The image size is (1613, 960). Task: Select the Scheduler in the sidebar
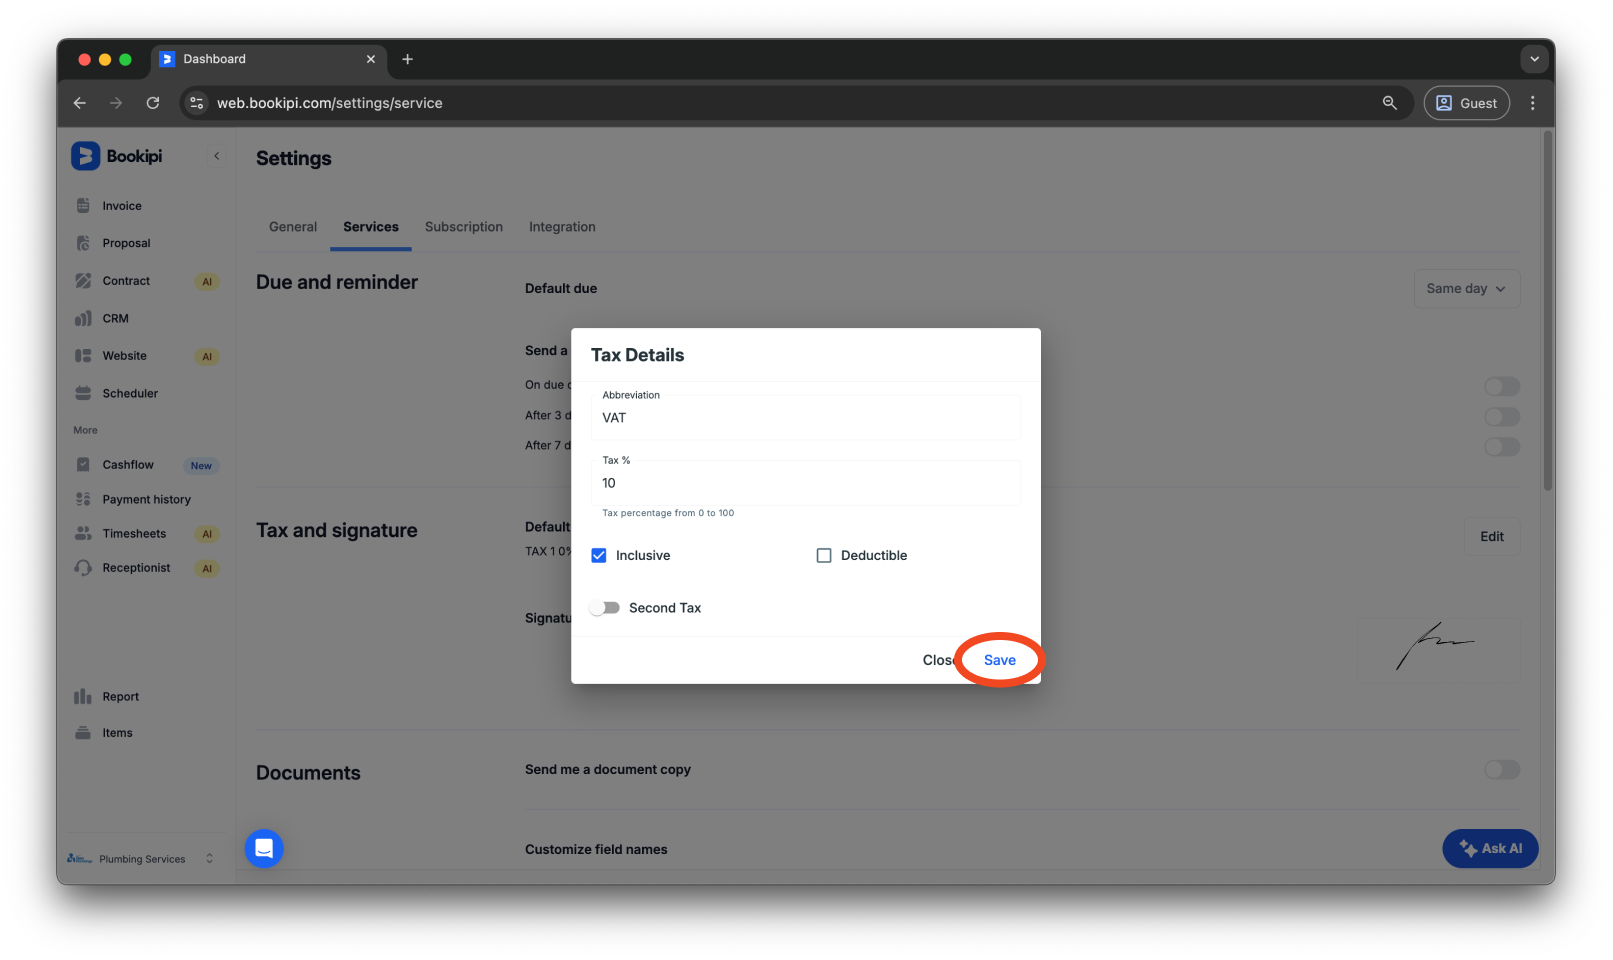[129, 393]
